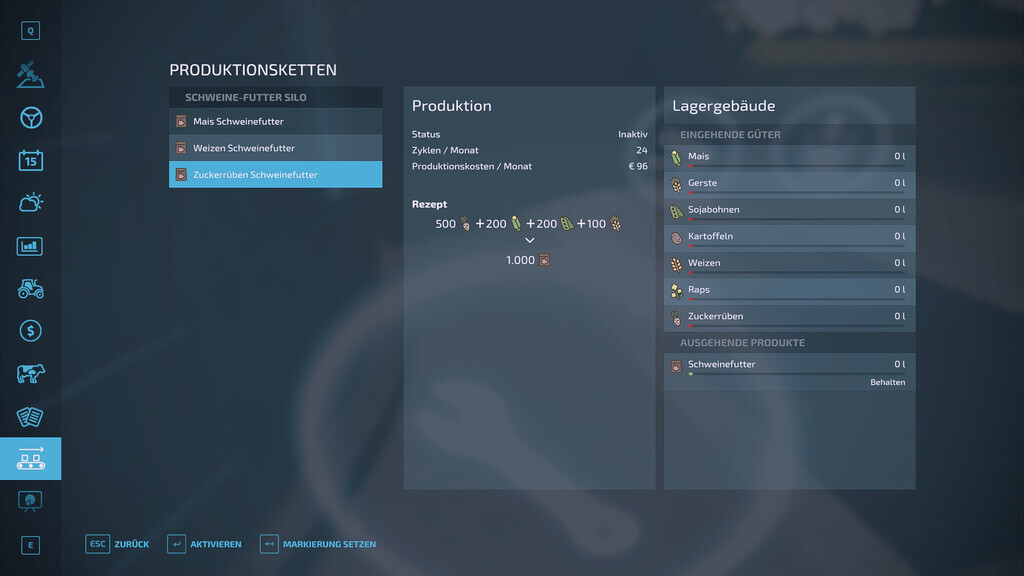Click the E next page key icon
The image size is (1024, 576).
30,545
